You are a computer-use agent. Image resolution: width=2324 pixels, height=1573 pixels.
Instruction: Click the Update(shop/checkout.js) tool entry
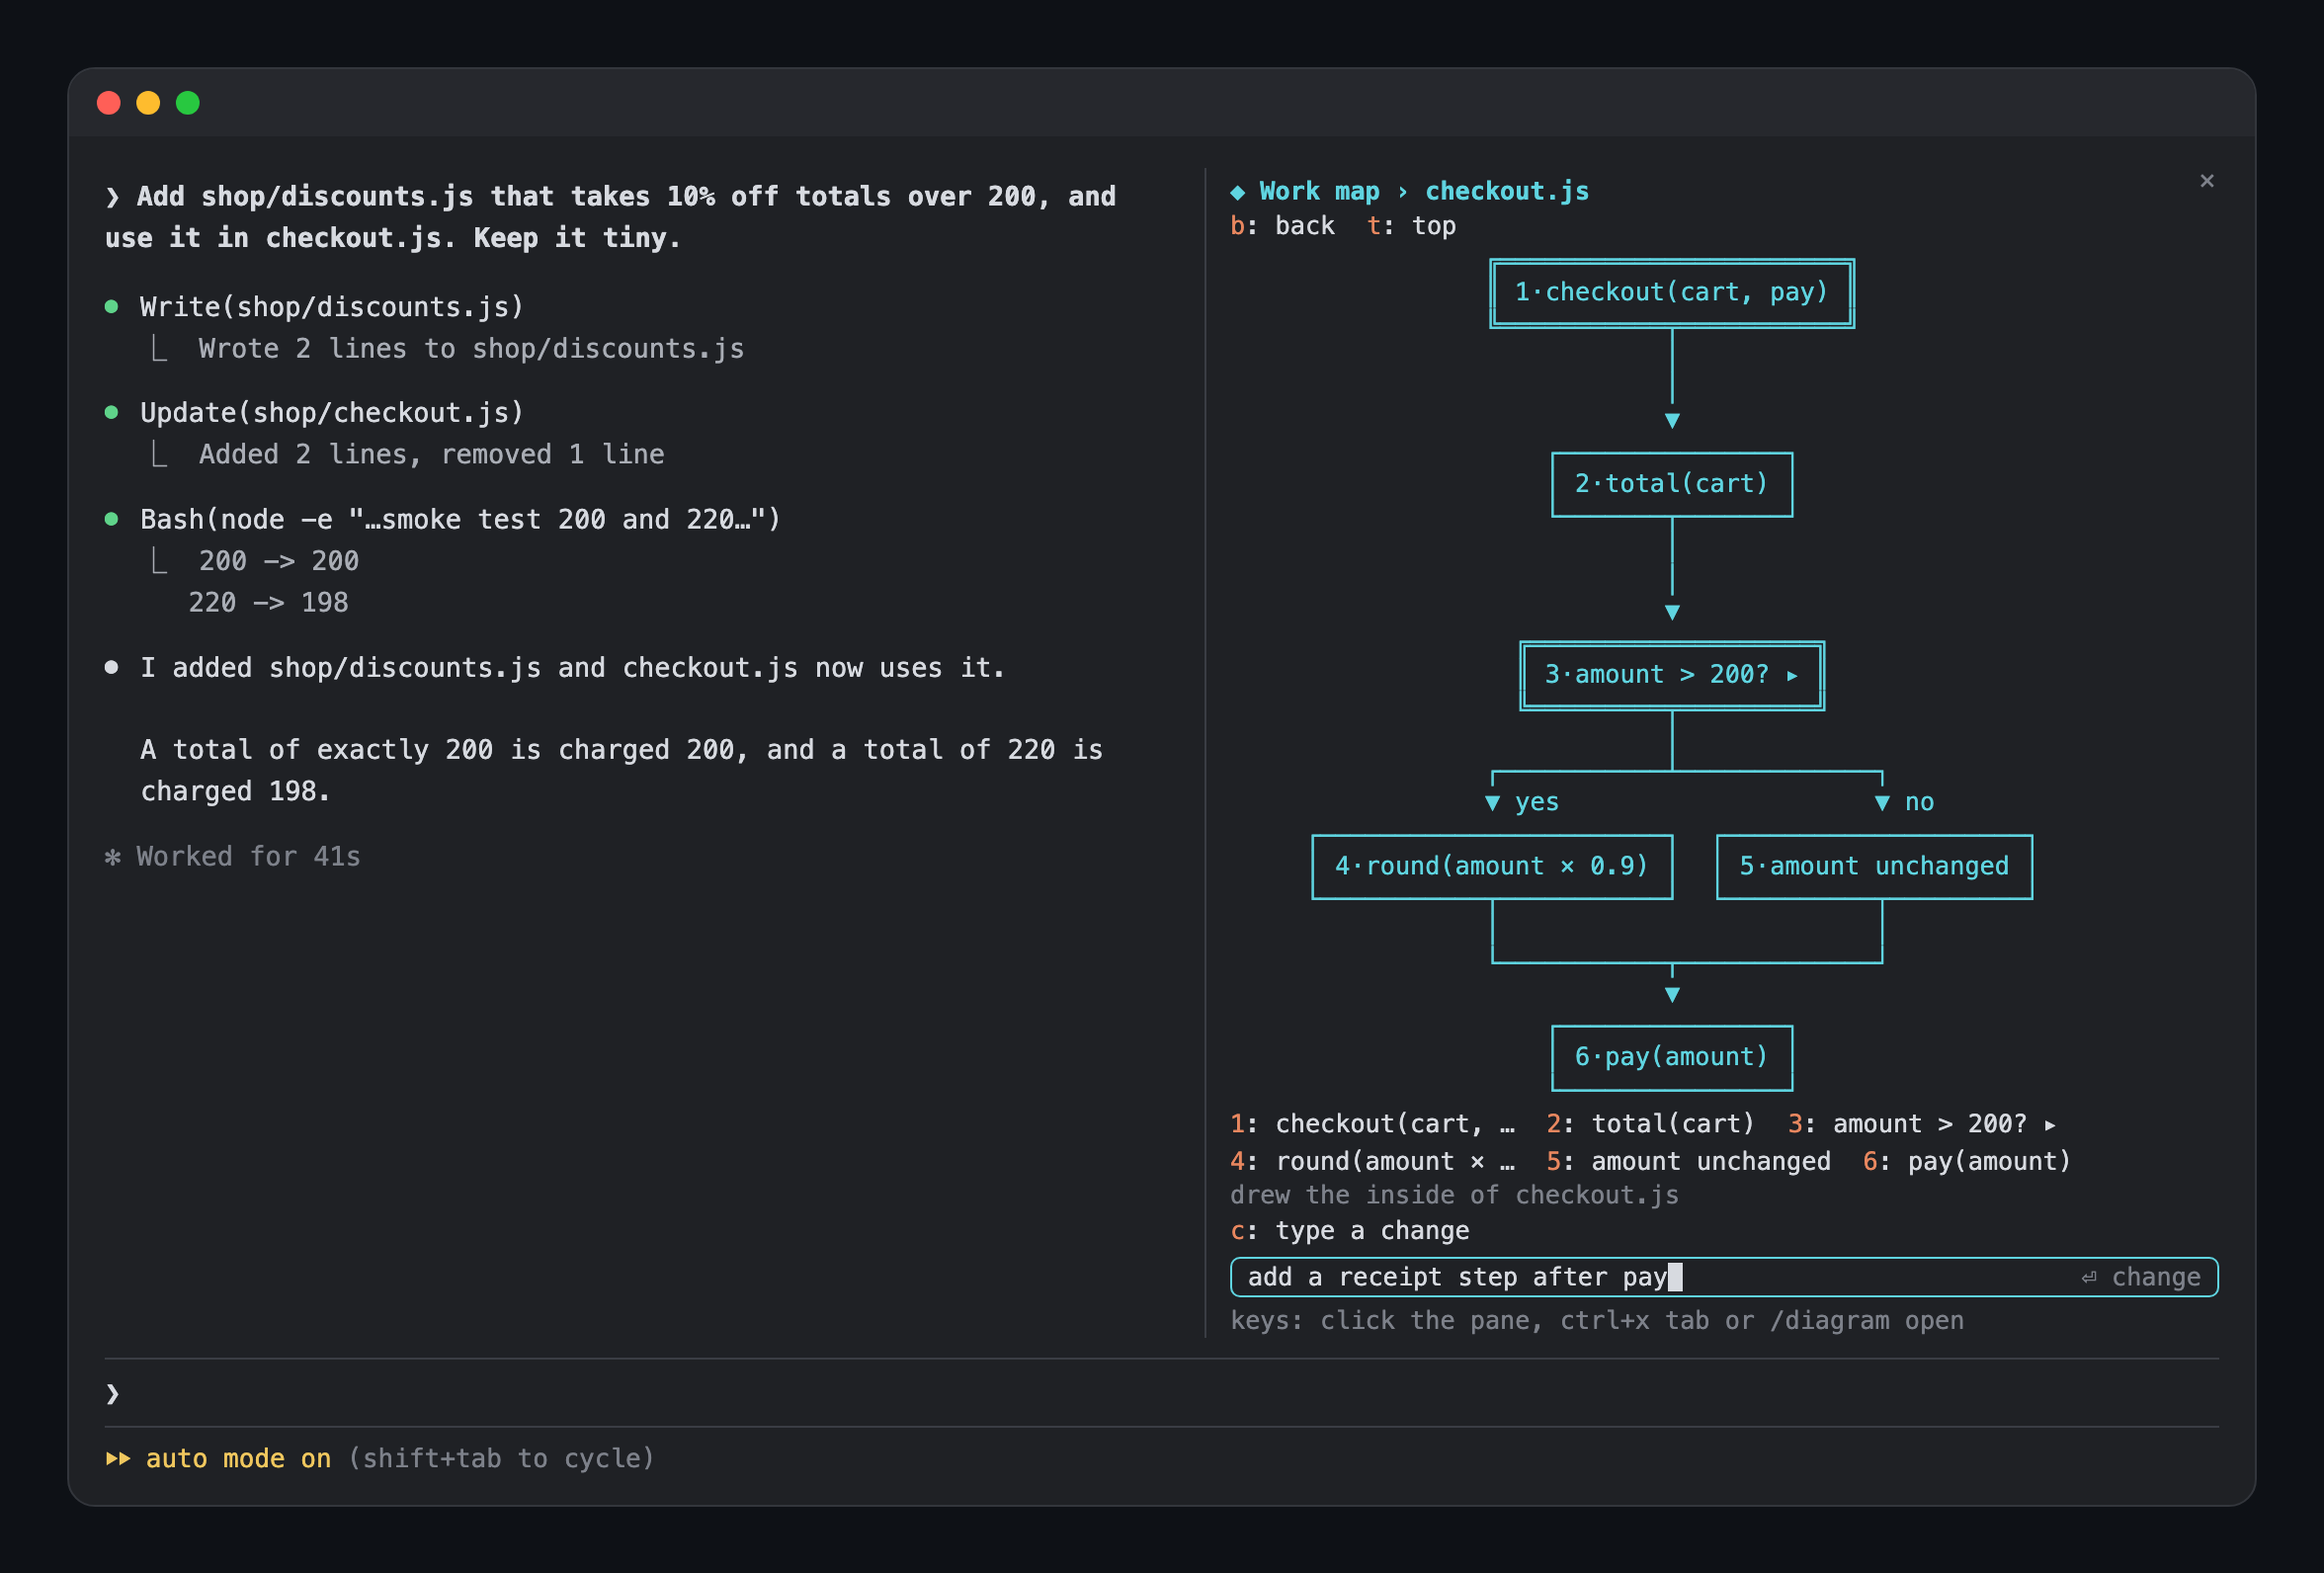coord(331,413)
